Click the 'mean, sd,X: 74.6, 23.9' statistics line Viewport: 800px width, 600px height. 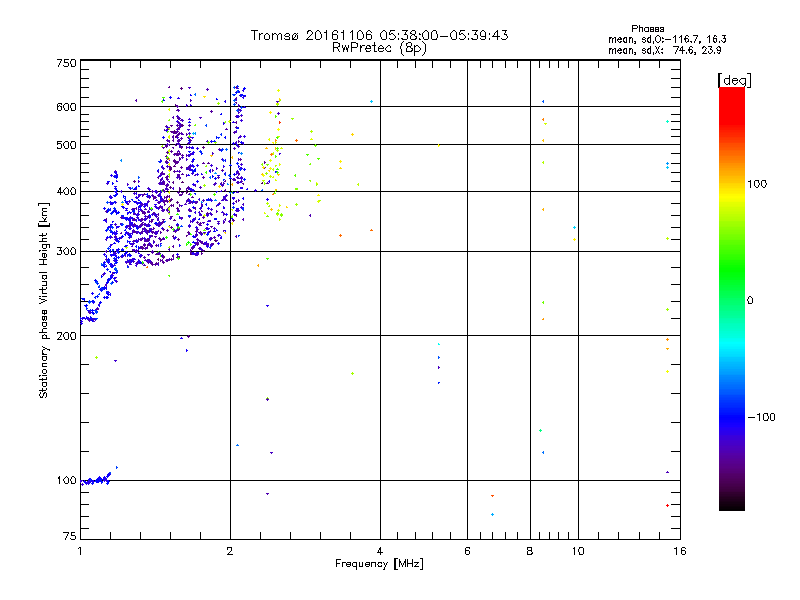tap(664, 50)
